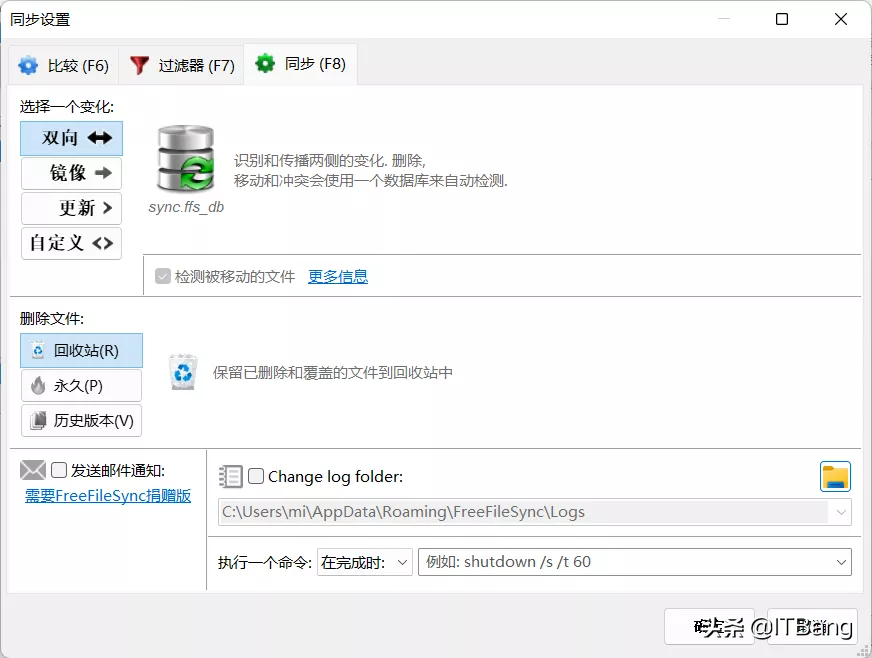The height and width of the screenshot is (658, 872).
Task: Select the 自定义 custom sync variant
Action: (72, 243)
